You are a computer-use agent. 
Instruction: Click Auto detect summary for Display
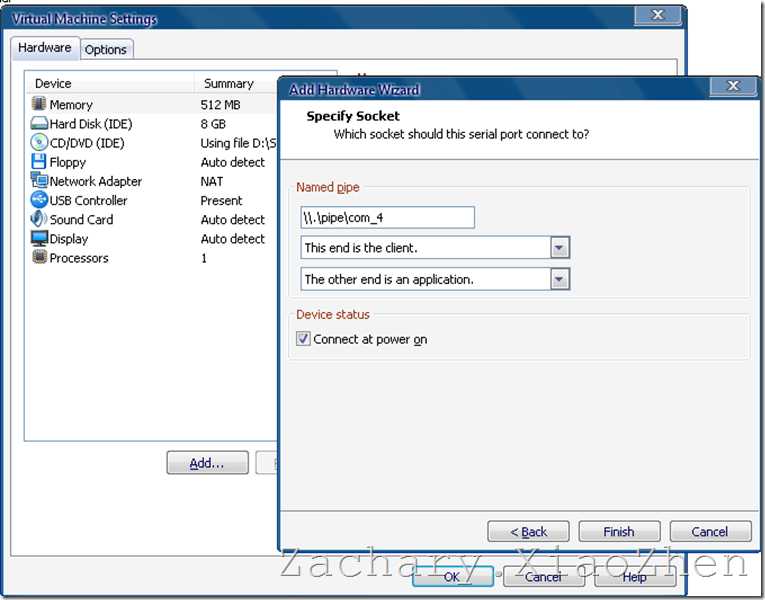(x=232, y=239)
